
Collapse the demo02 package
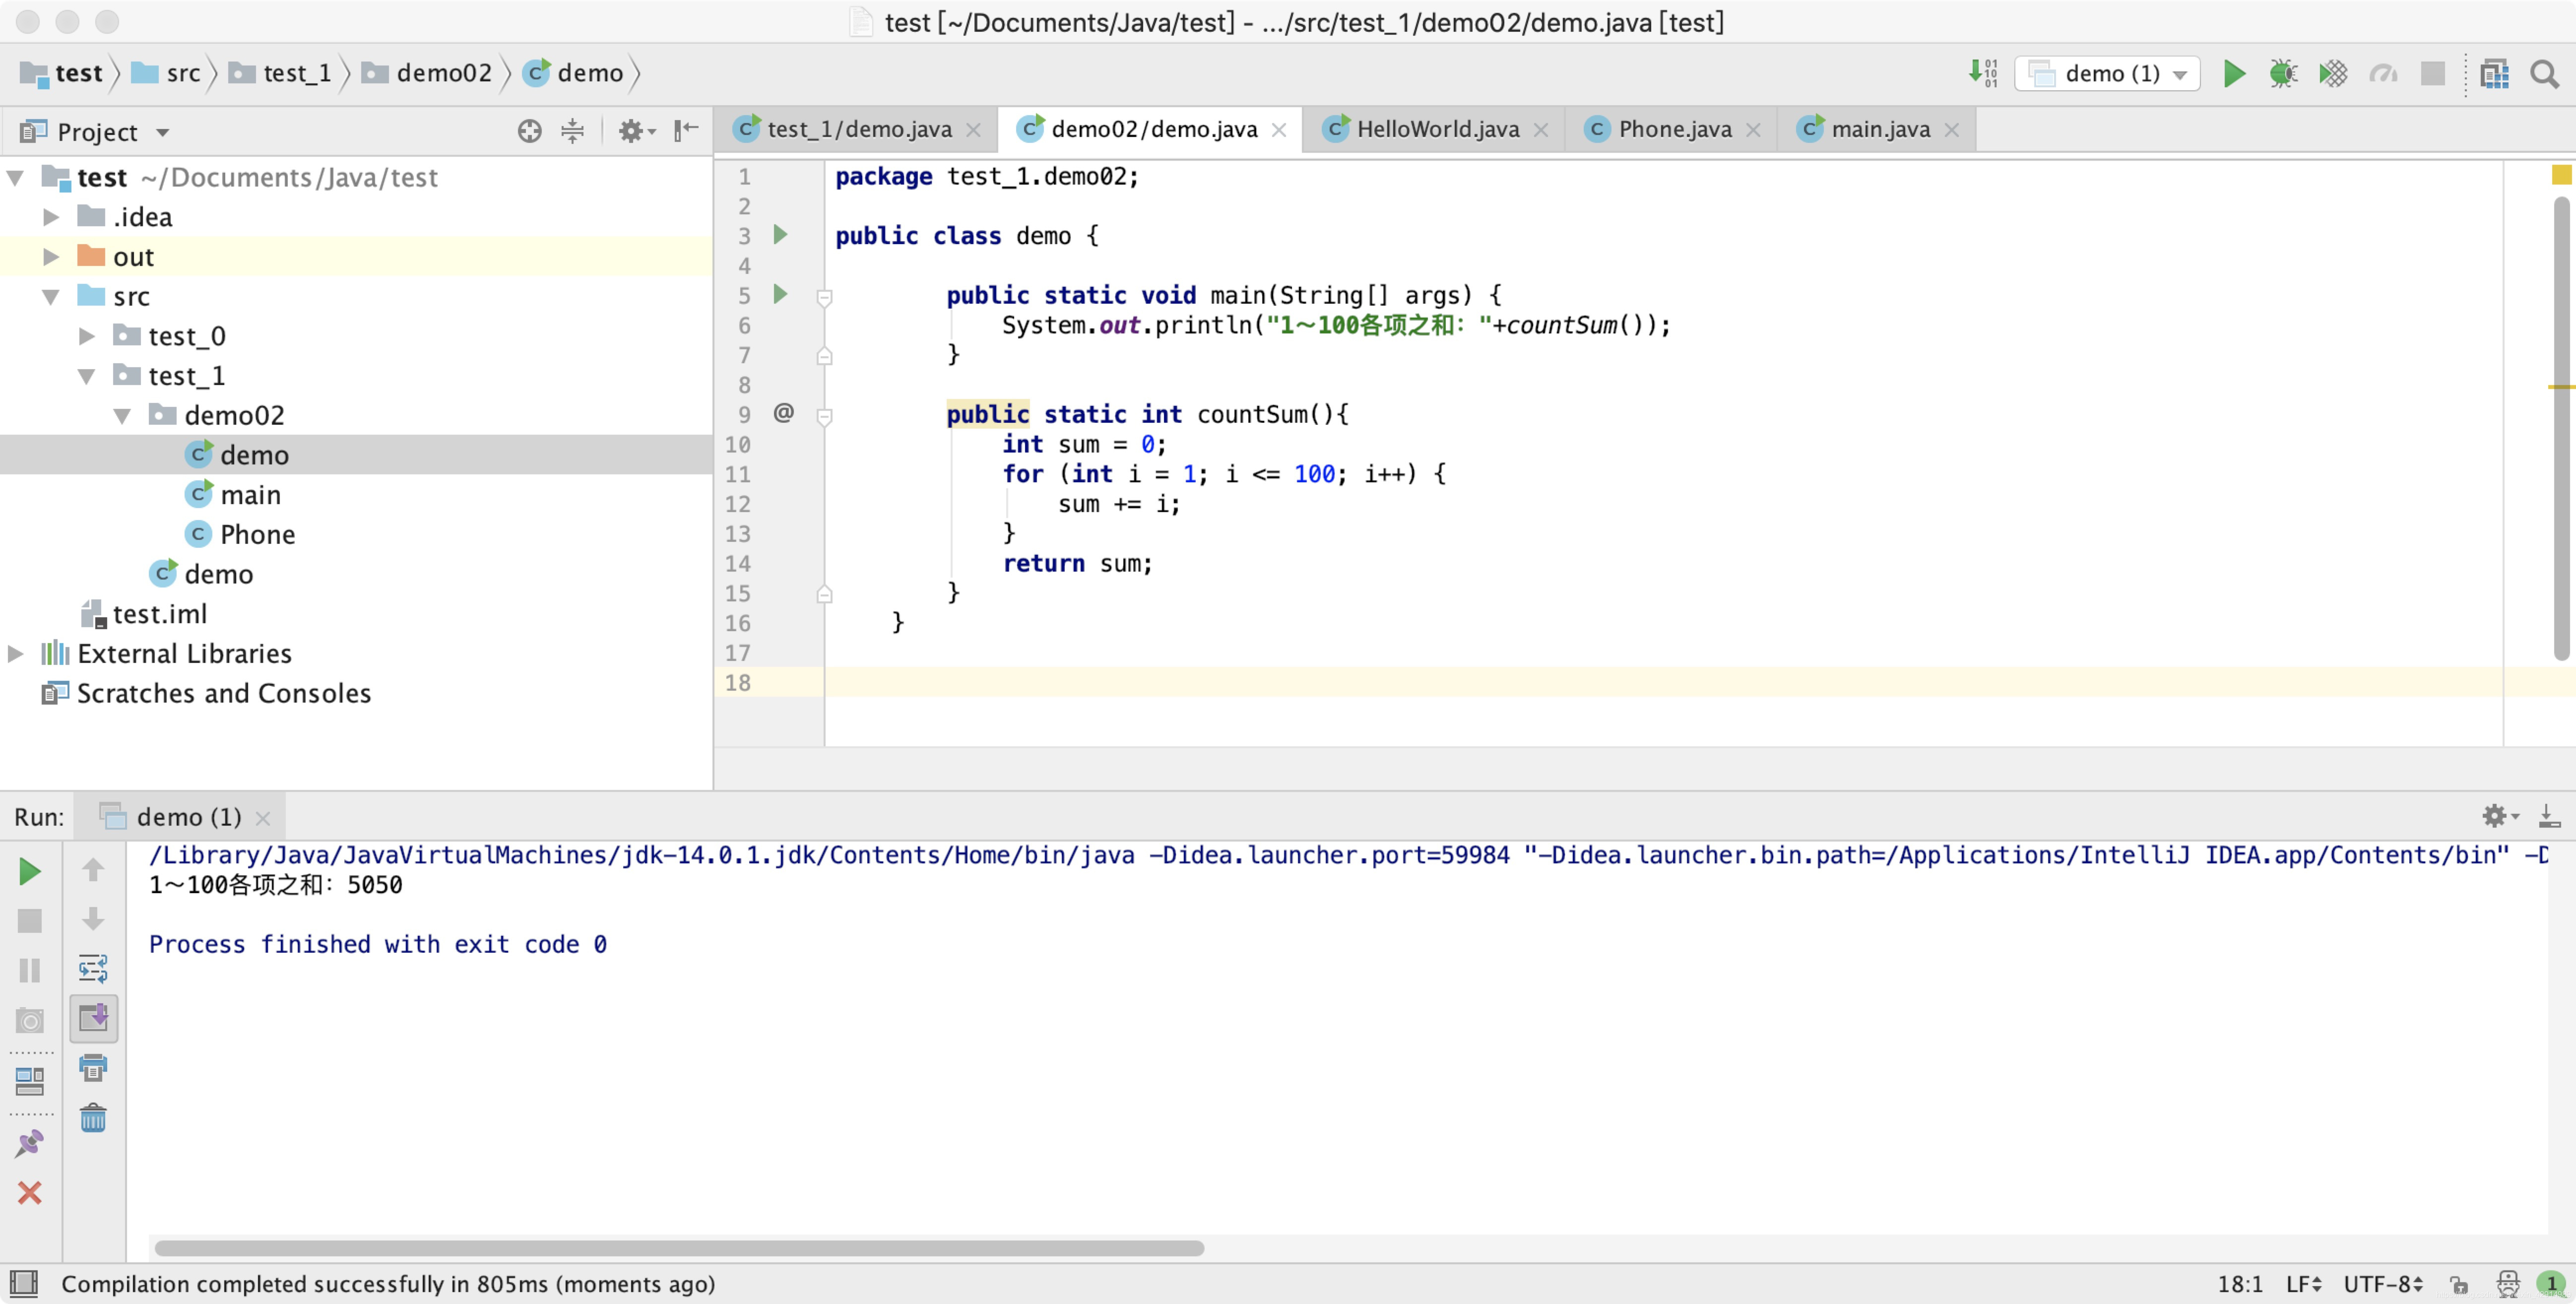pyautogui.click(x=122, y=415)
